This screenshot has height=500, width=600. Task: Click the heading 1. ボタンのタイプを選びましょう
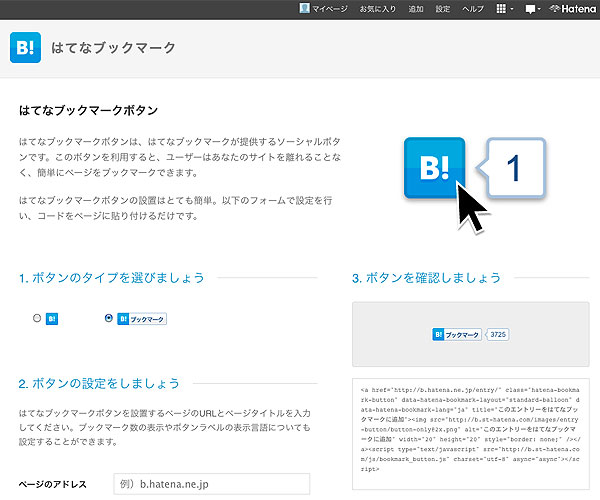point(111,278)
